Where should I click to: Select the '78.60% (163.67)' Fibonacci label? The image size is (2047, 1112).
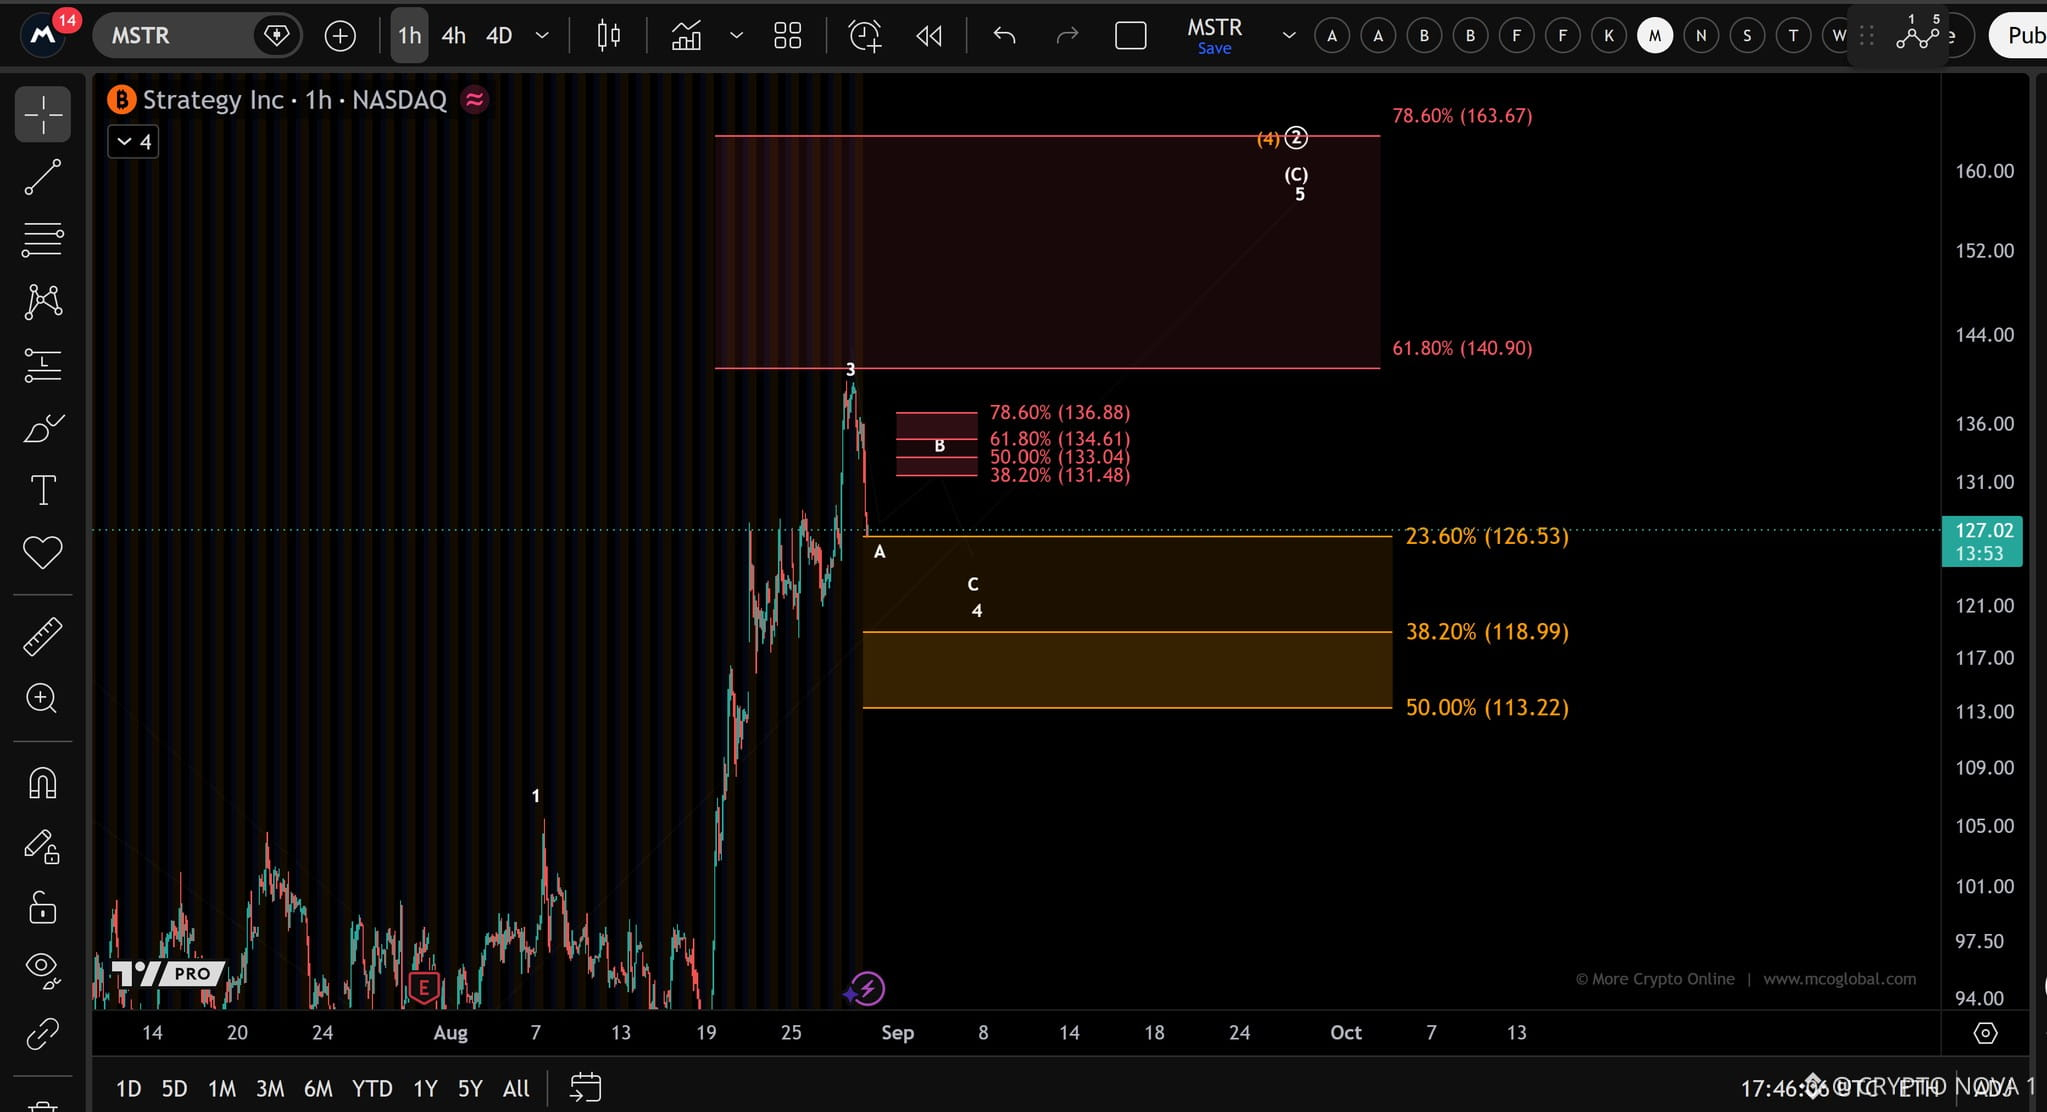1462,115
